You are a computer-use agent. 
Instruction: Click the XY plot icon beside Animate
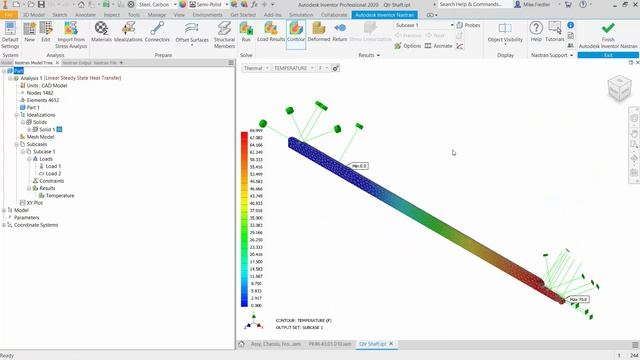[460, 46]
